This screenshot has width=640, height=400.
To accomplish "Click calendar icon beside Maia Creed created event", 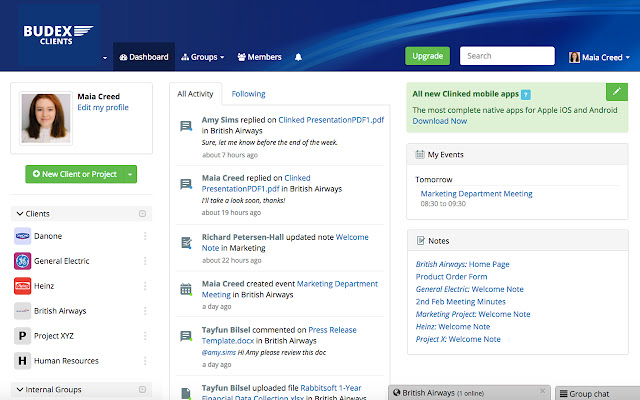I will 186,289.
